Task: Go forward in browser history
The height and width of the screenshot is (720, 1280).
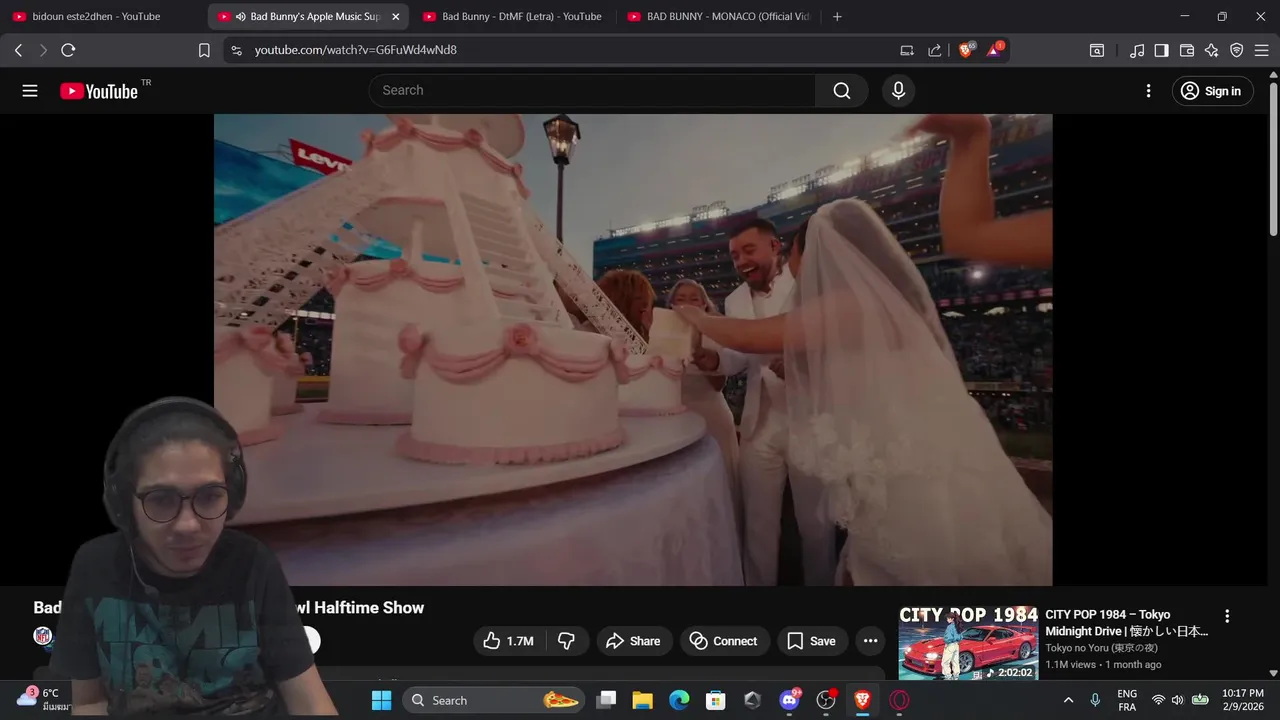Action: pyautogui.click(x=43, y=50)
